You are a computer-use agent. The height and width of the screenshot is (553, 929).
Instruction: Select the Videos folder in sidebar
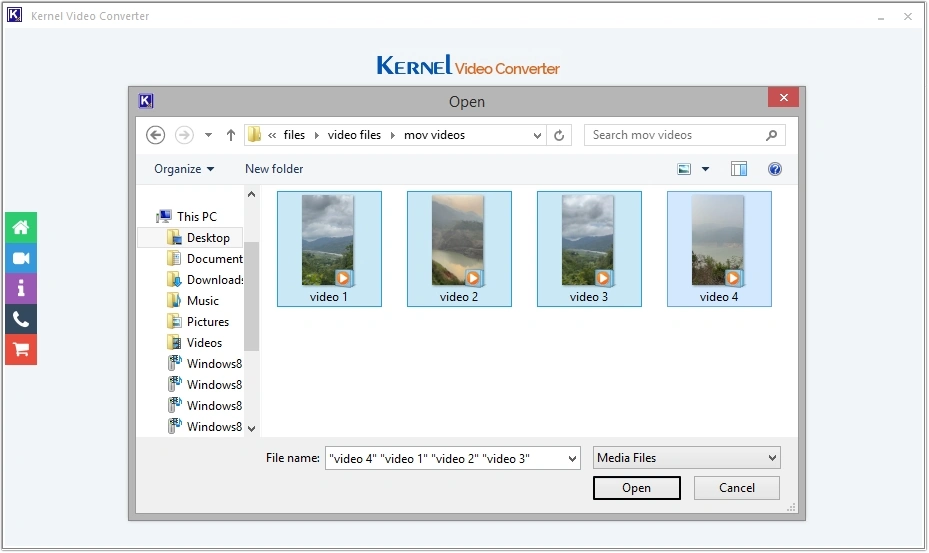[204, 343]
